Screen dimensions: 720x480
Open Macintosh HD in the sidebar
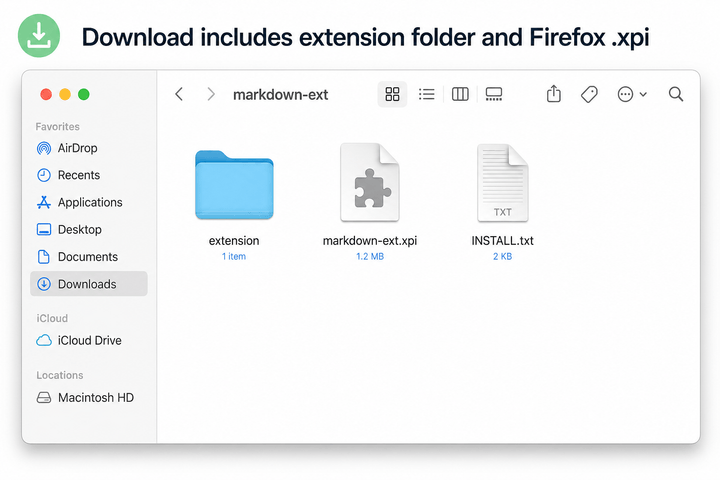point(89,397)
